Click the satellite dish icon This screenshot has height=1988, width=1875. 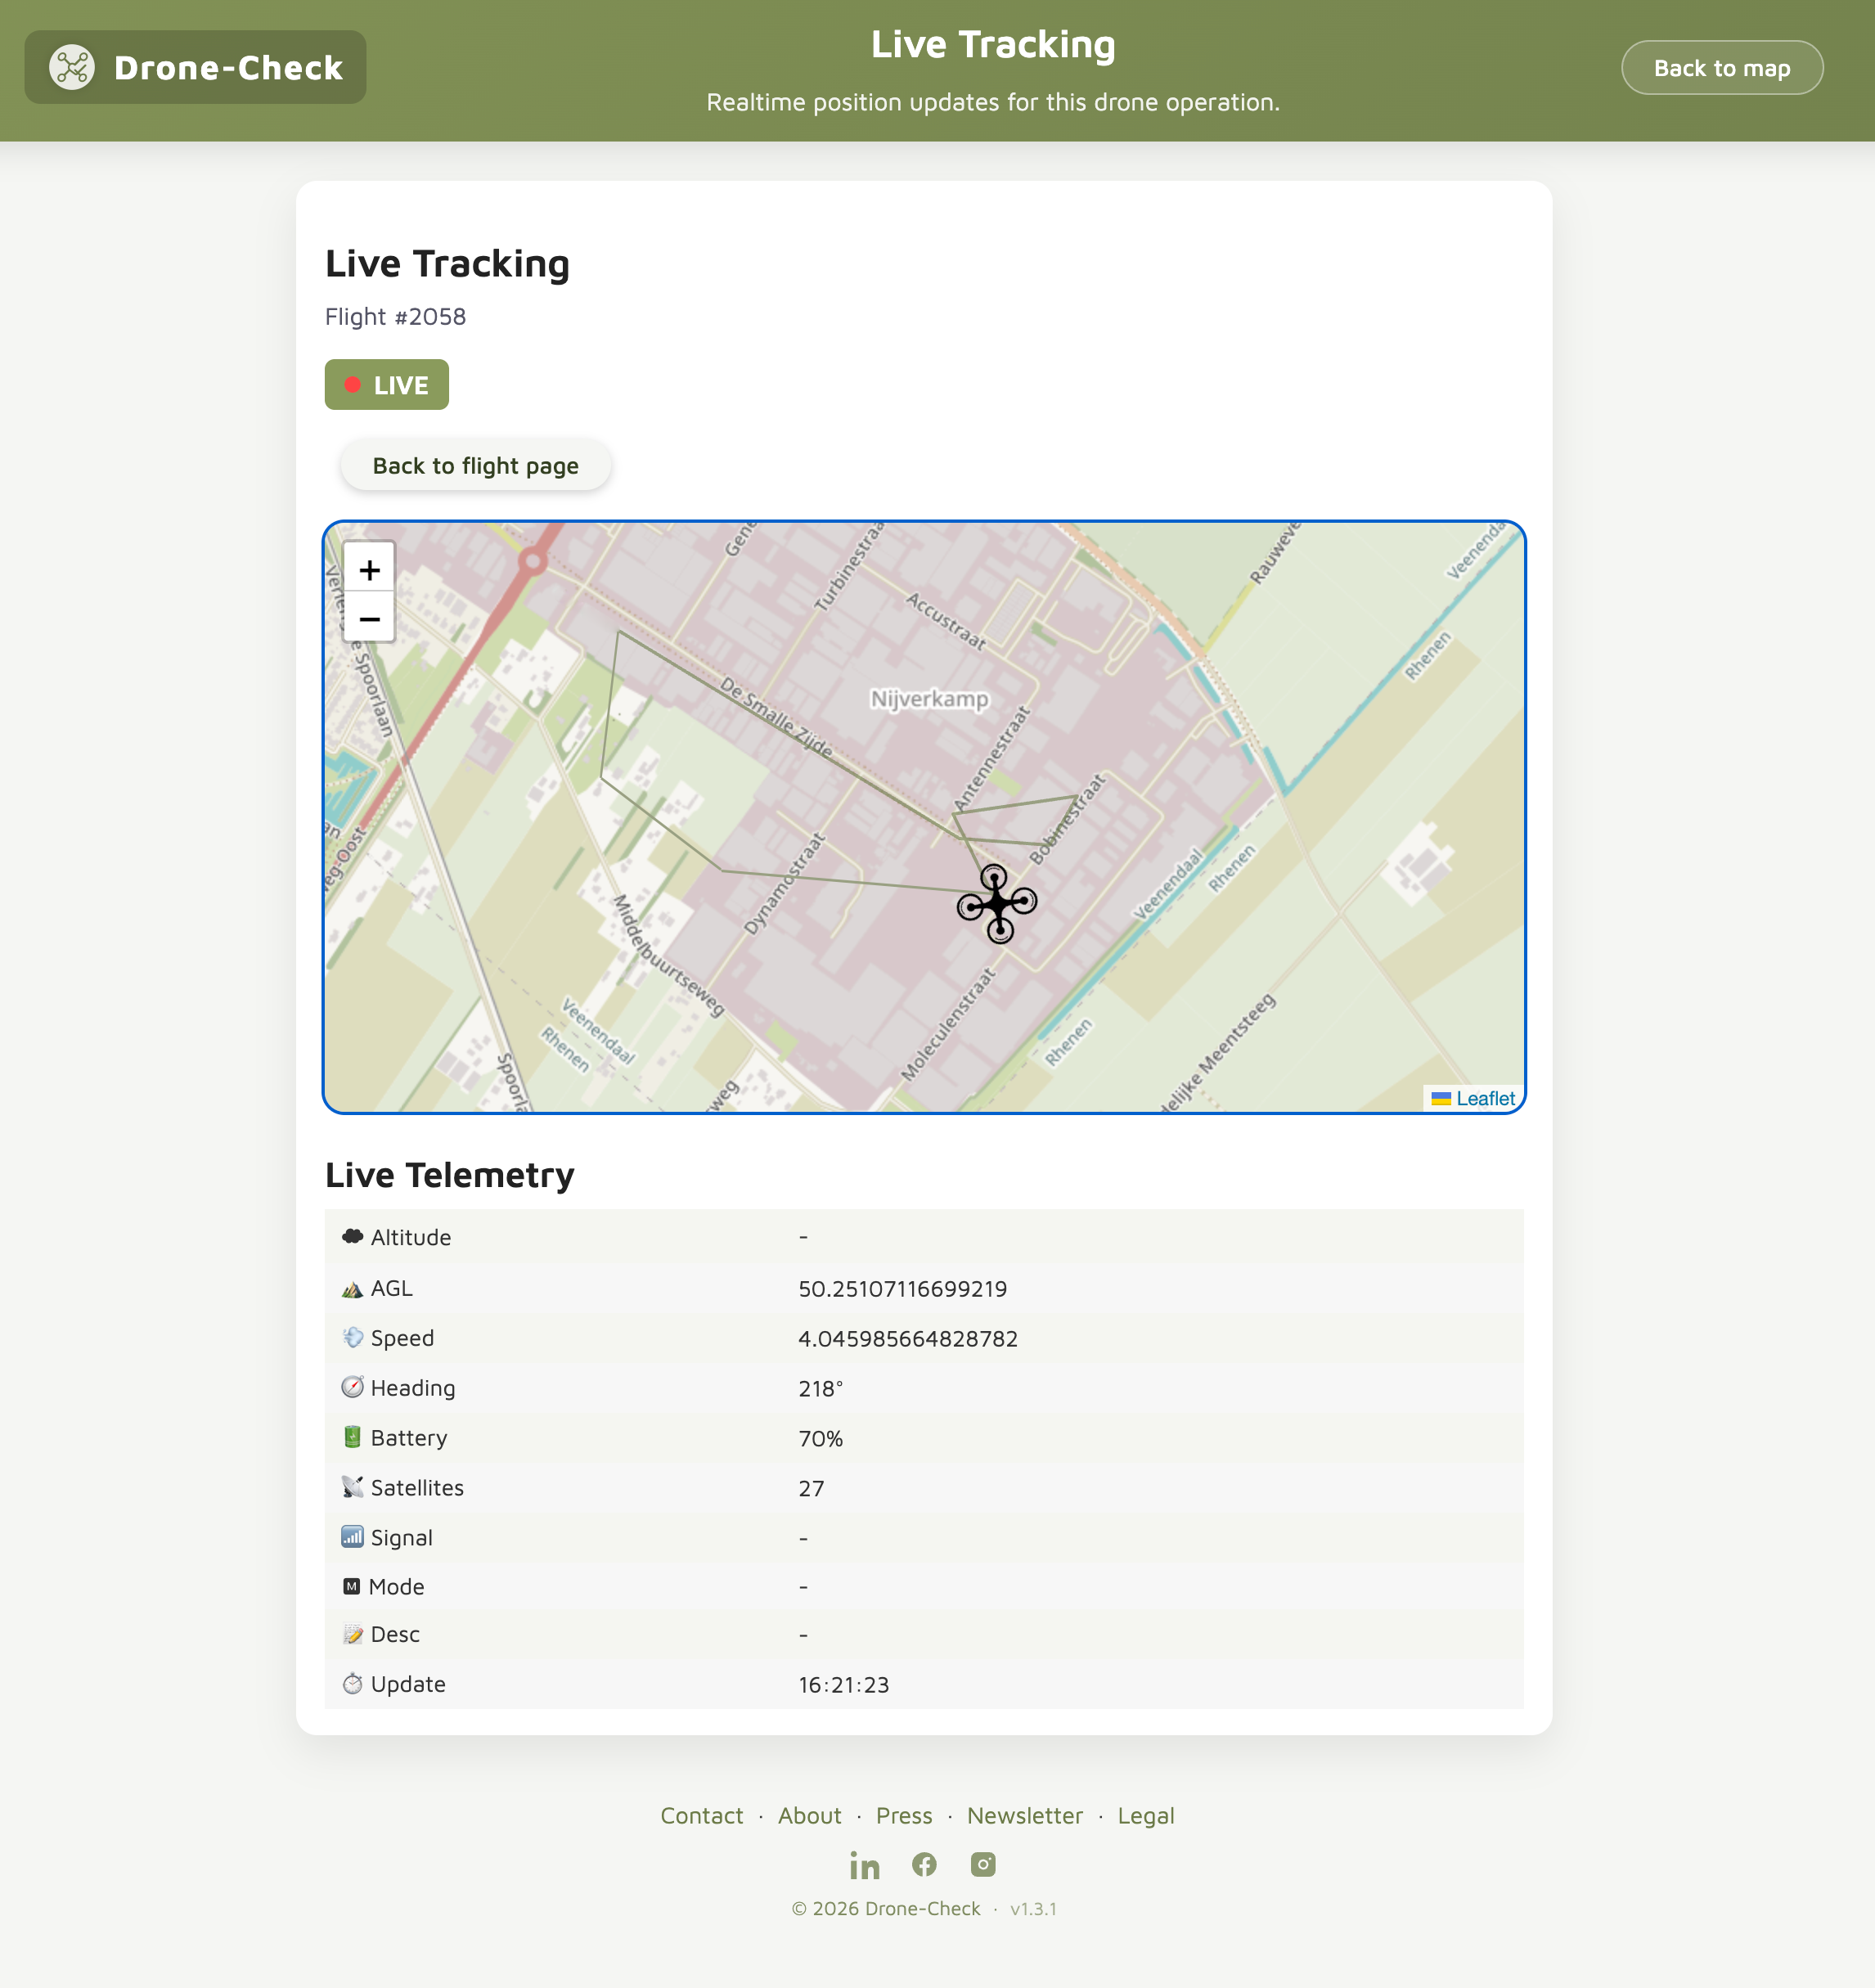pyautogui.click(x=352, y=1488)
